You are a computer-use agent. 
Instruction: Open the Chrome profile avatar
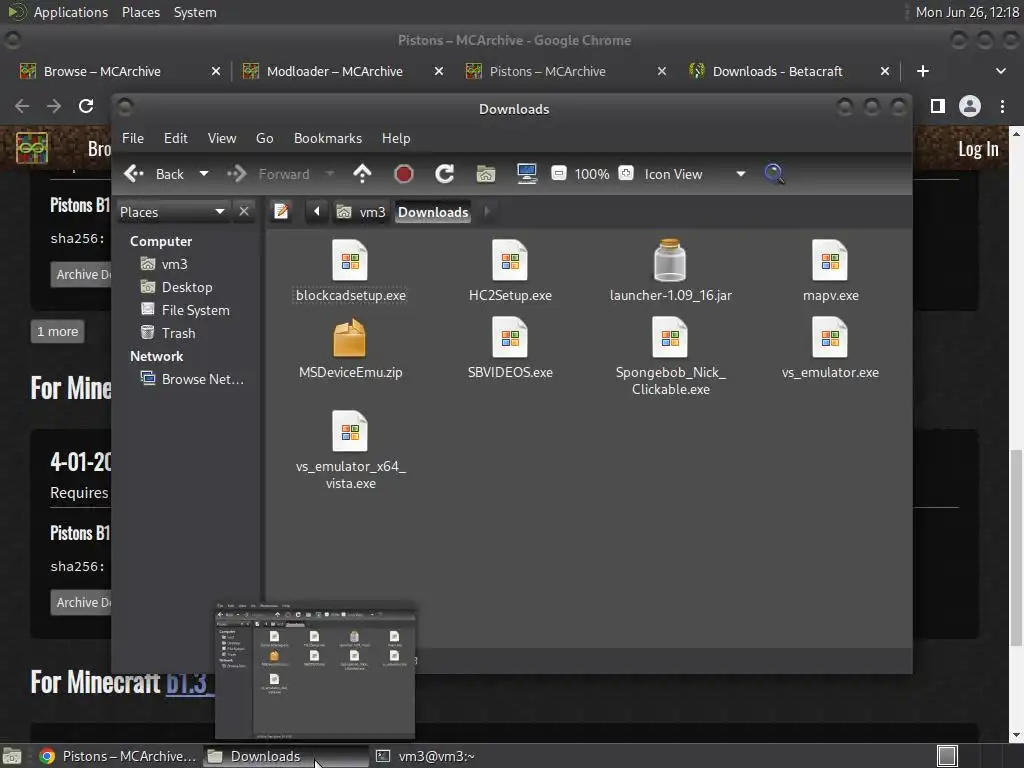pyautogui.click(x=970, y=106)
